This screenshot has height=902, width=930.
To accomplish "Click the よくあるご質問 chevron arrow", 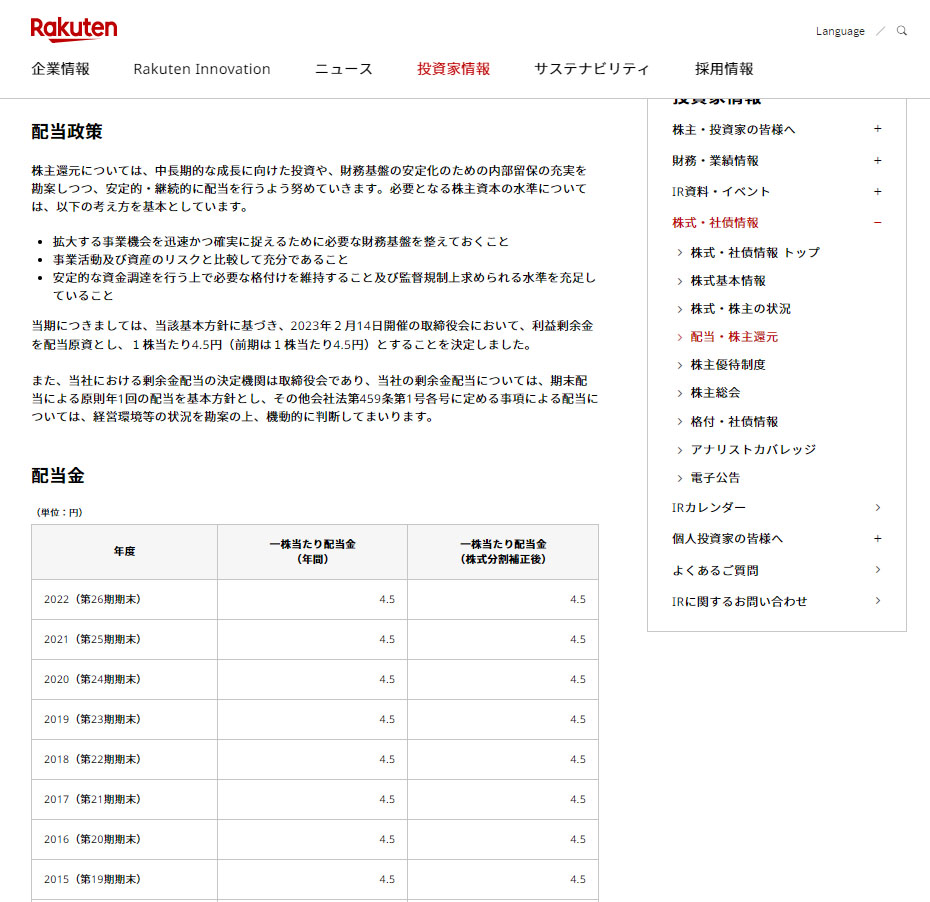I will (877, 570).
